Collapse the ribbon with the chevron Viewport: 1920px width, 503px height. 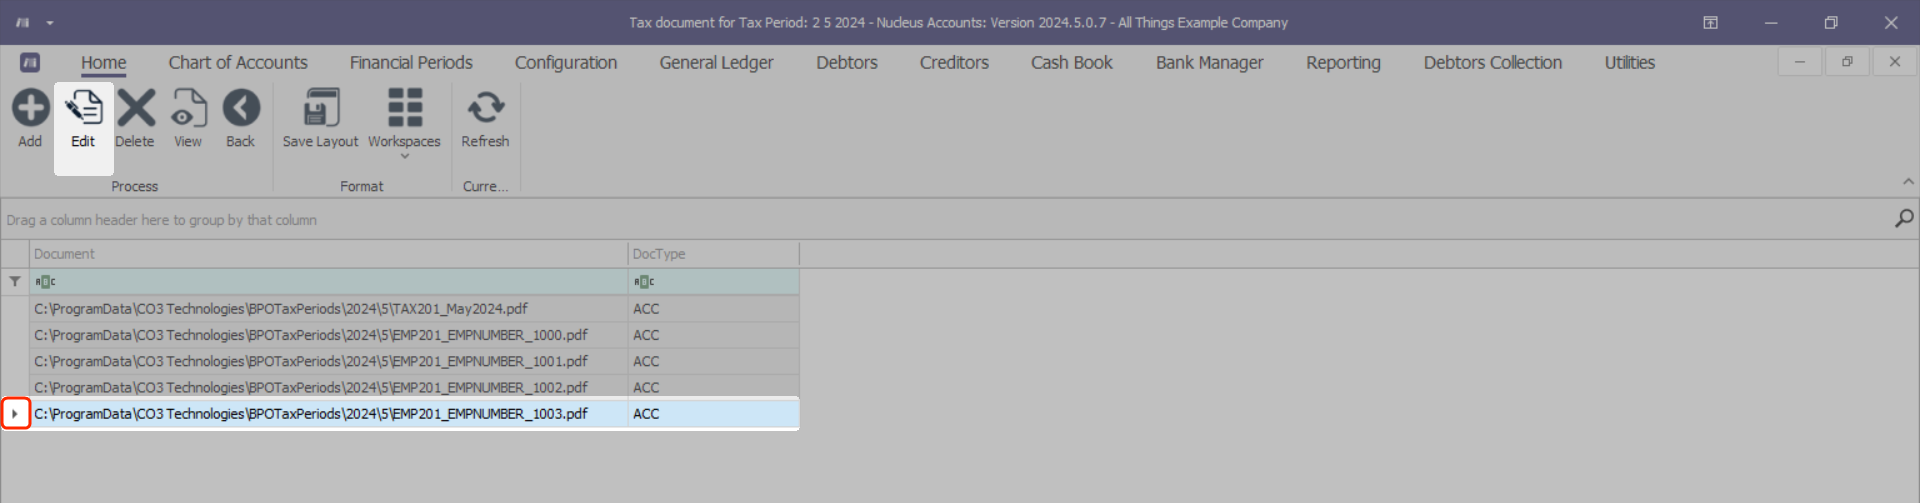click(x=1908, y=182)
